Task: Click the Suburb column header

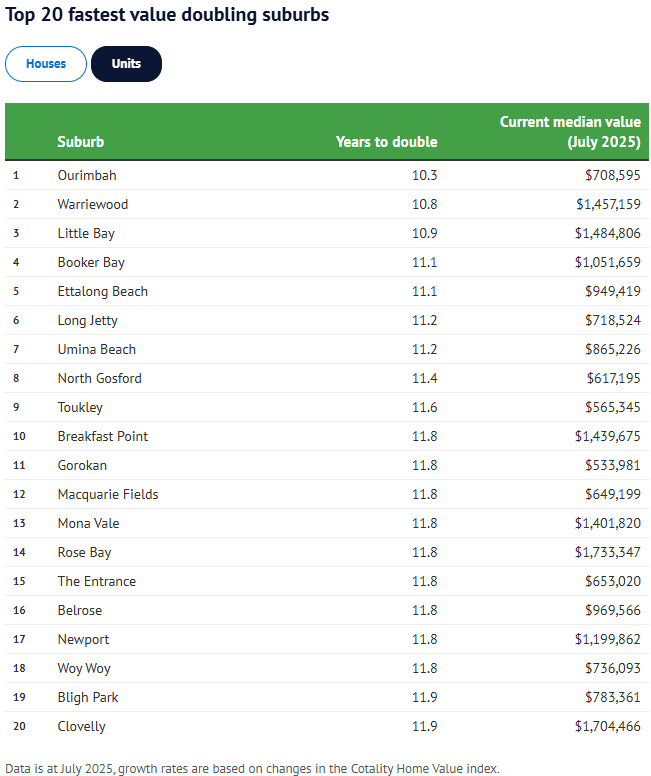Action: [81, 142]
